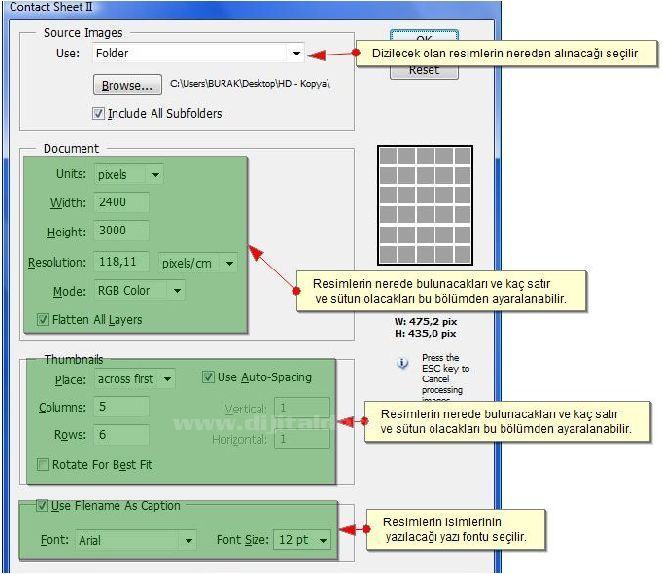Click the Height field showing 3000
The width and height of the screenshot is (662, 574).
(x=122, y=230)
